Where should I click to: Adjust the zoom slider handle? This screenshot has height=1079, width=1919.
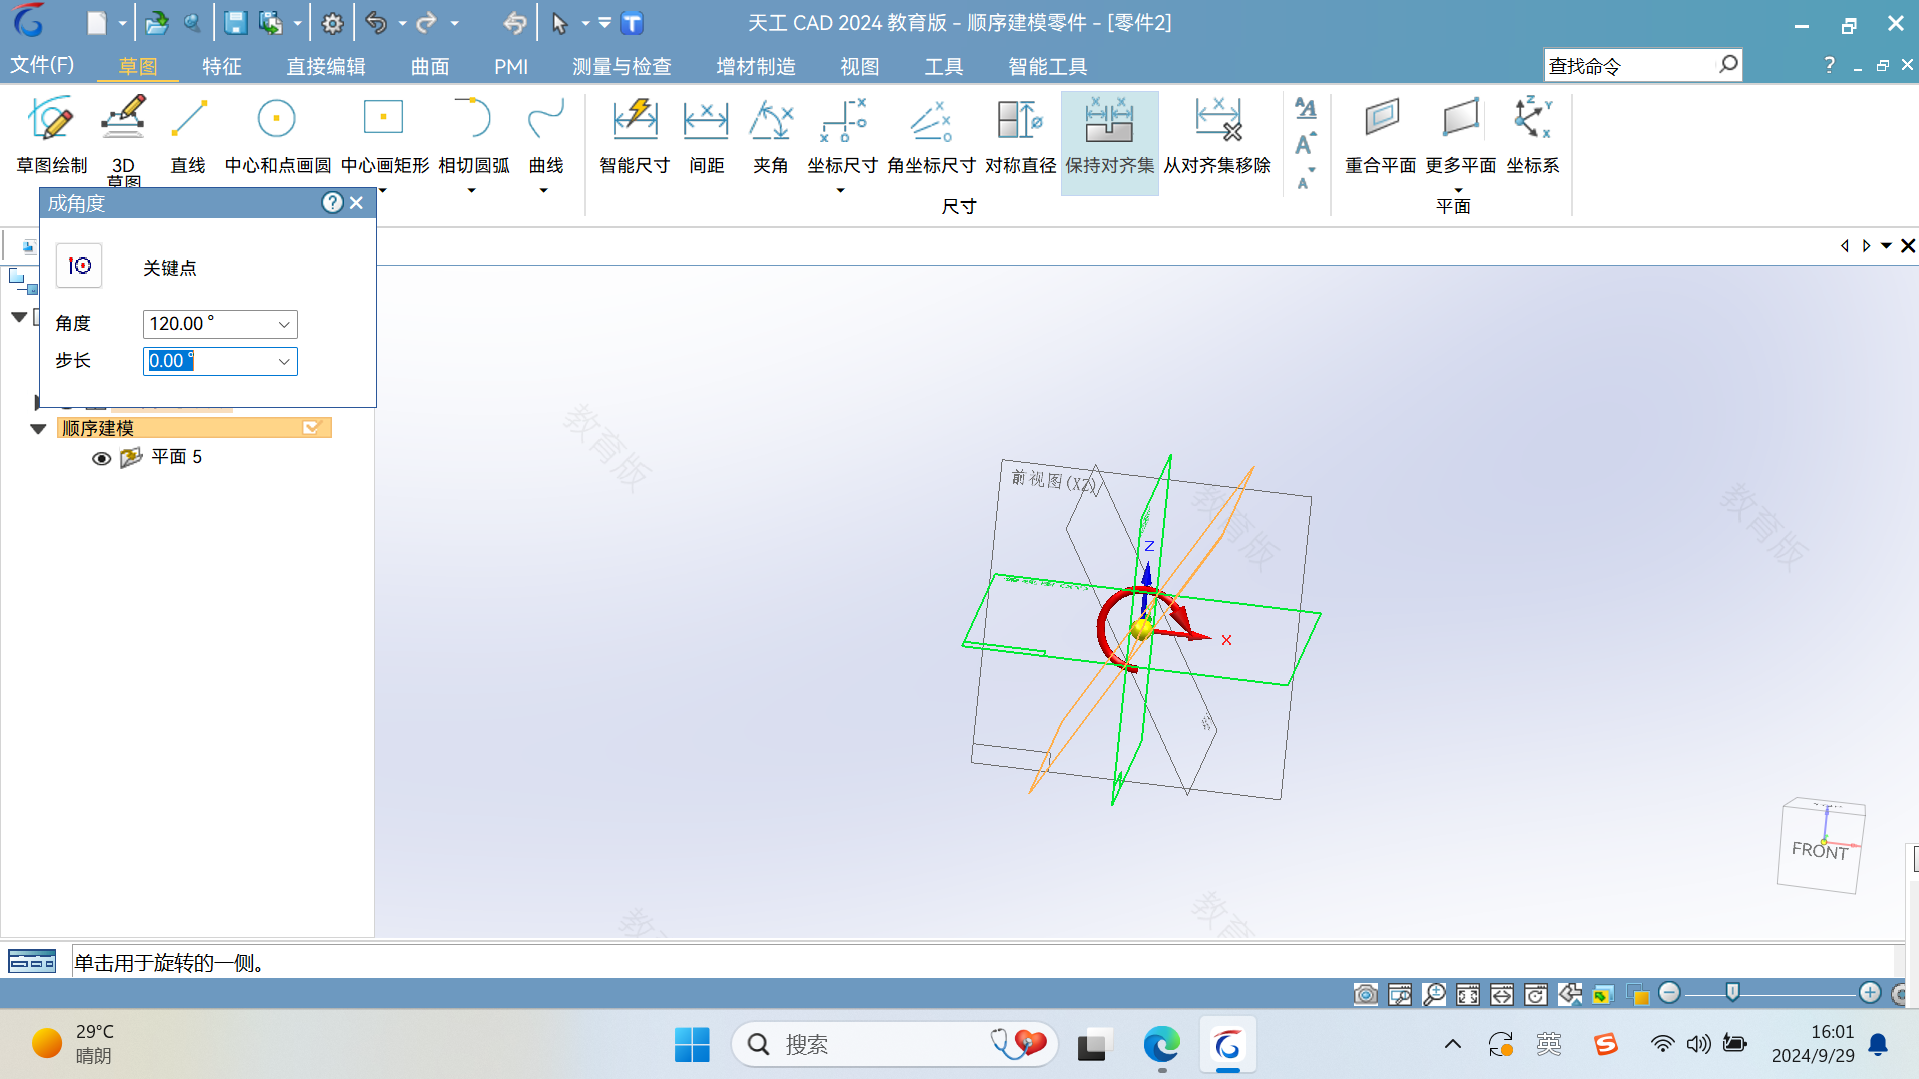1732,992
